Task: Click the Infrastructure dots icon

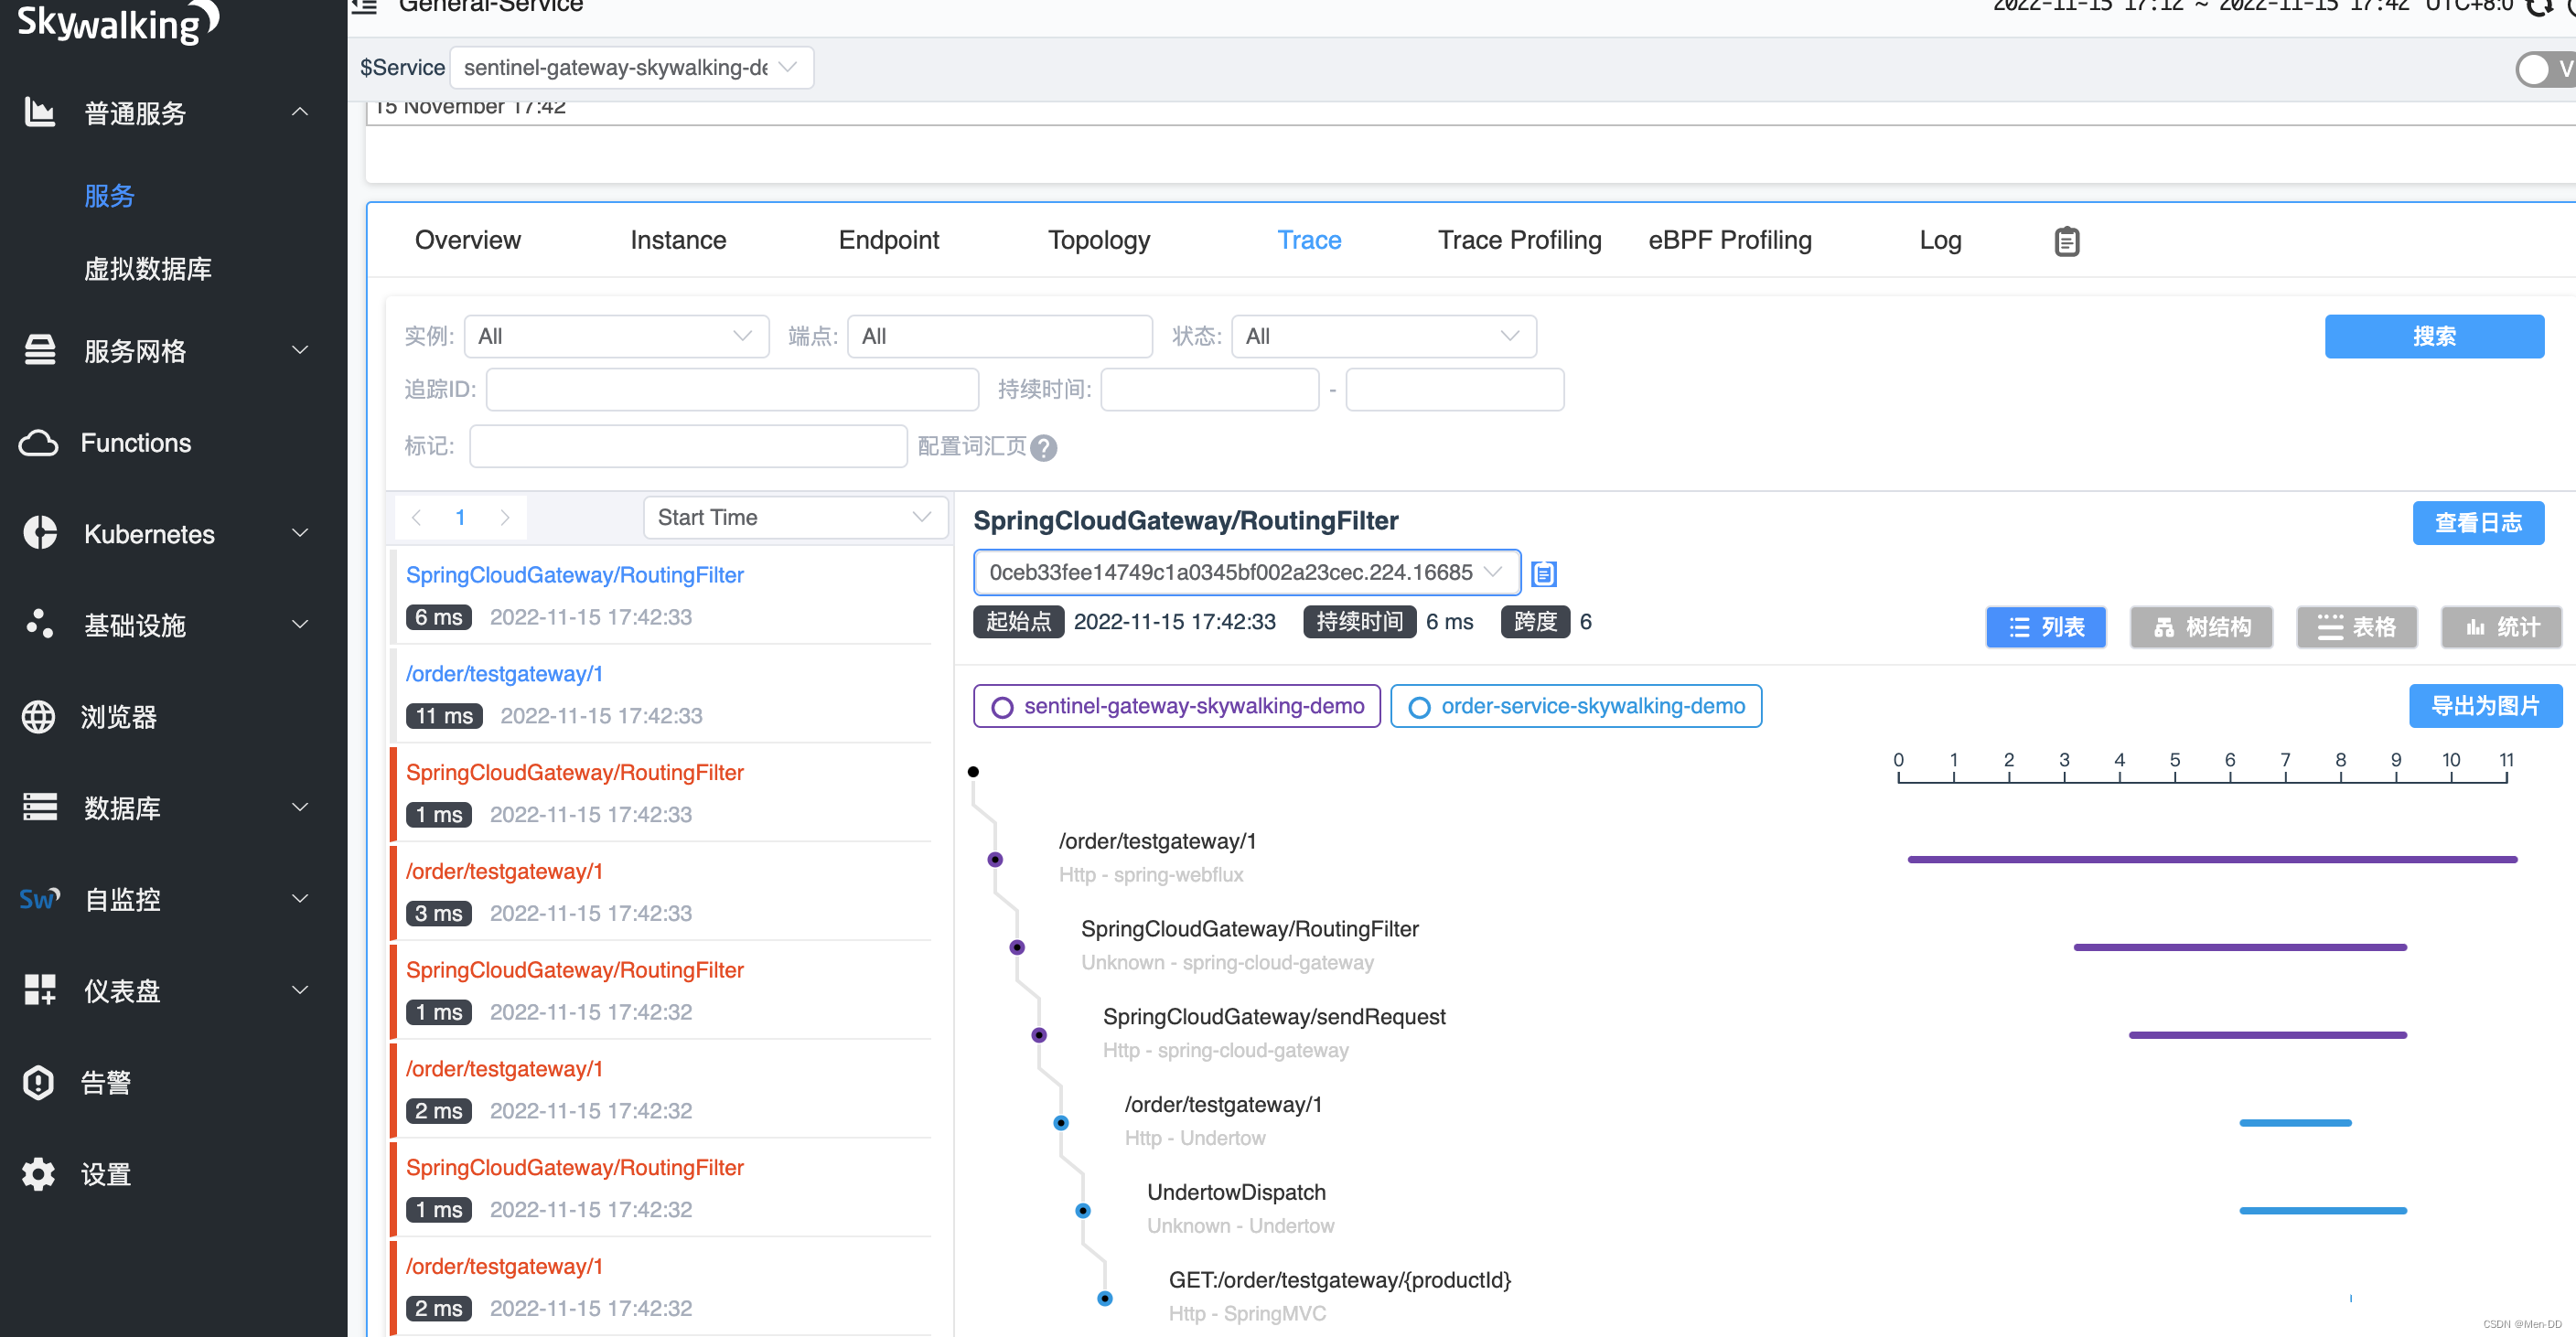Action: tap(40, 624)
